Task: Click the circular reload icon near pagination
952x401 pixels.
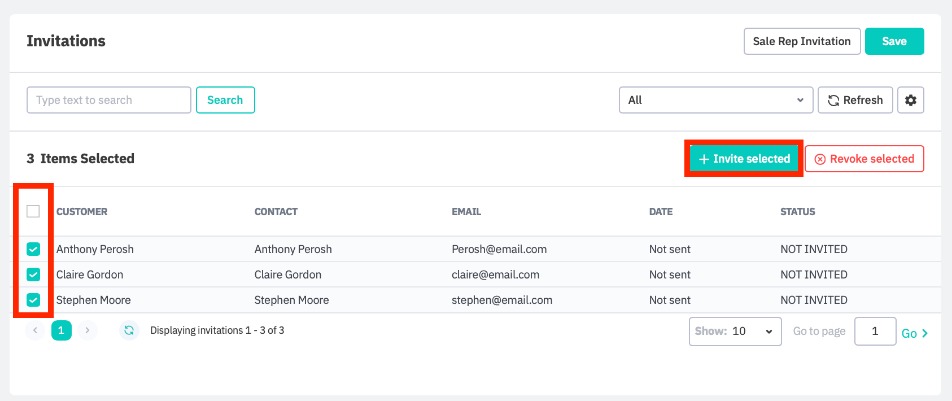Action: click(129, 330)
